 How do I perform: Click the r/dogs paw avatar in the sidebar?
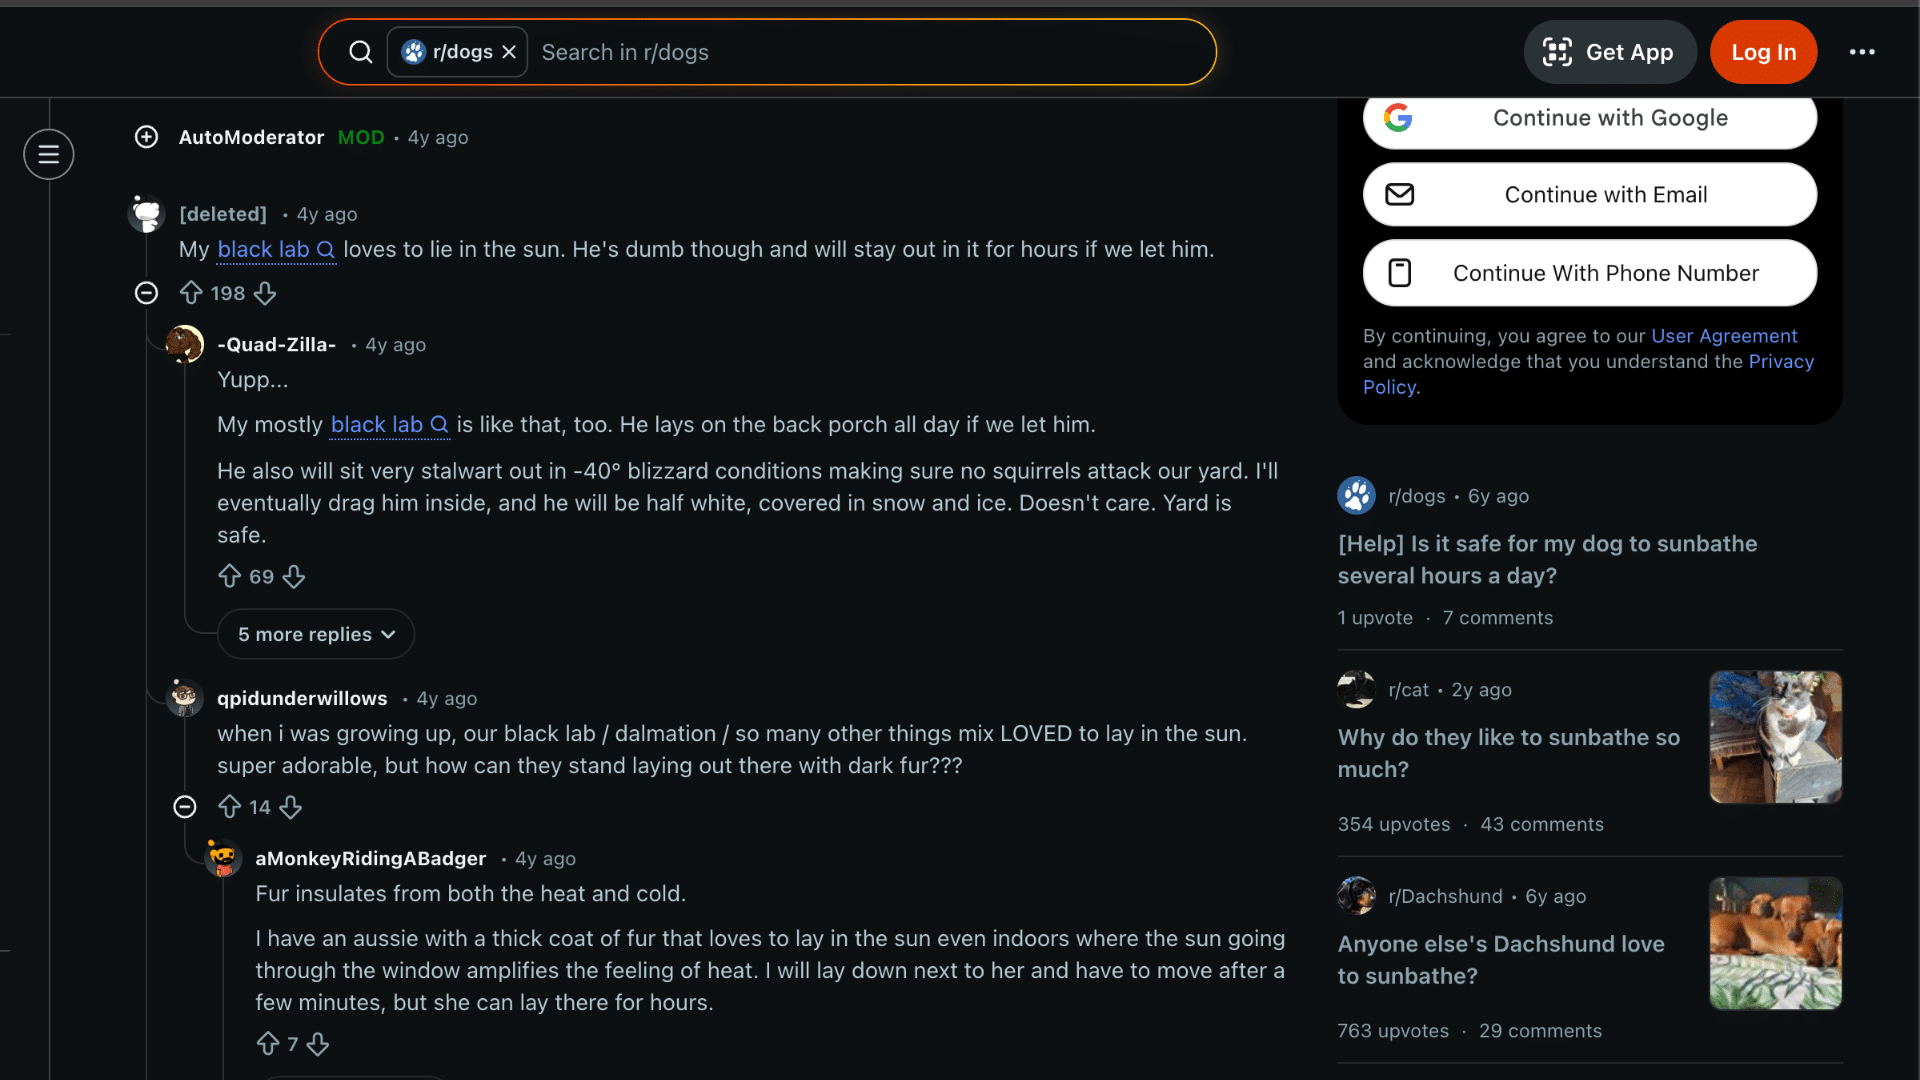tap(1356, 495)
